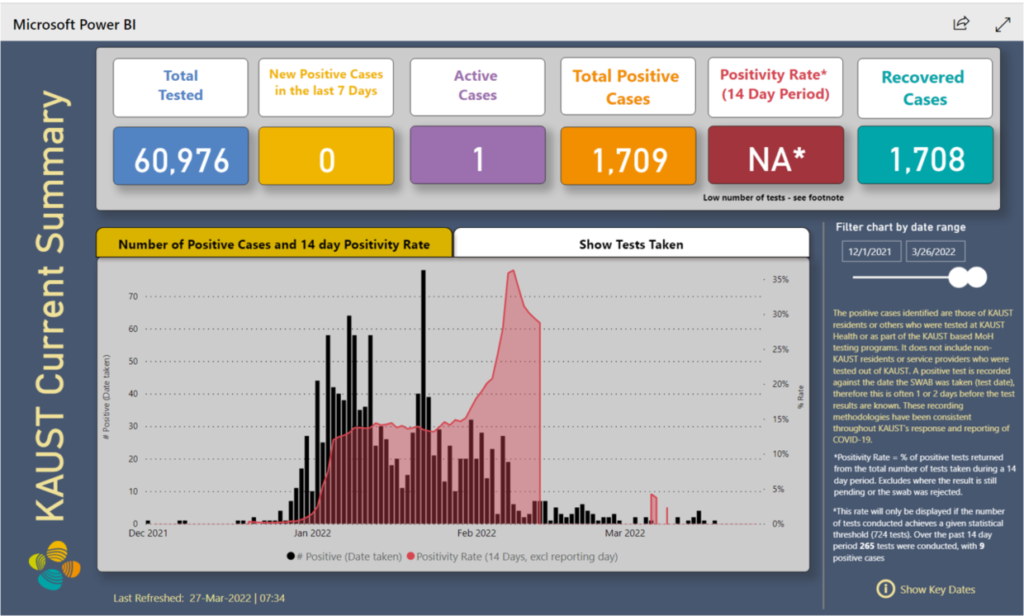Screen dimensions: 1024x616
Task: Click the share icon in header
Action: pyautogui.click(x=961, y=23)
